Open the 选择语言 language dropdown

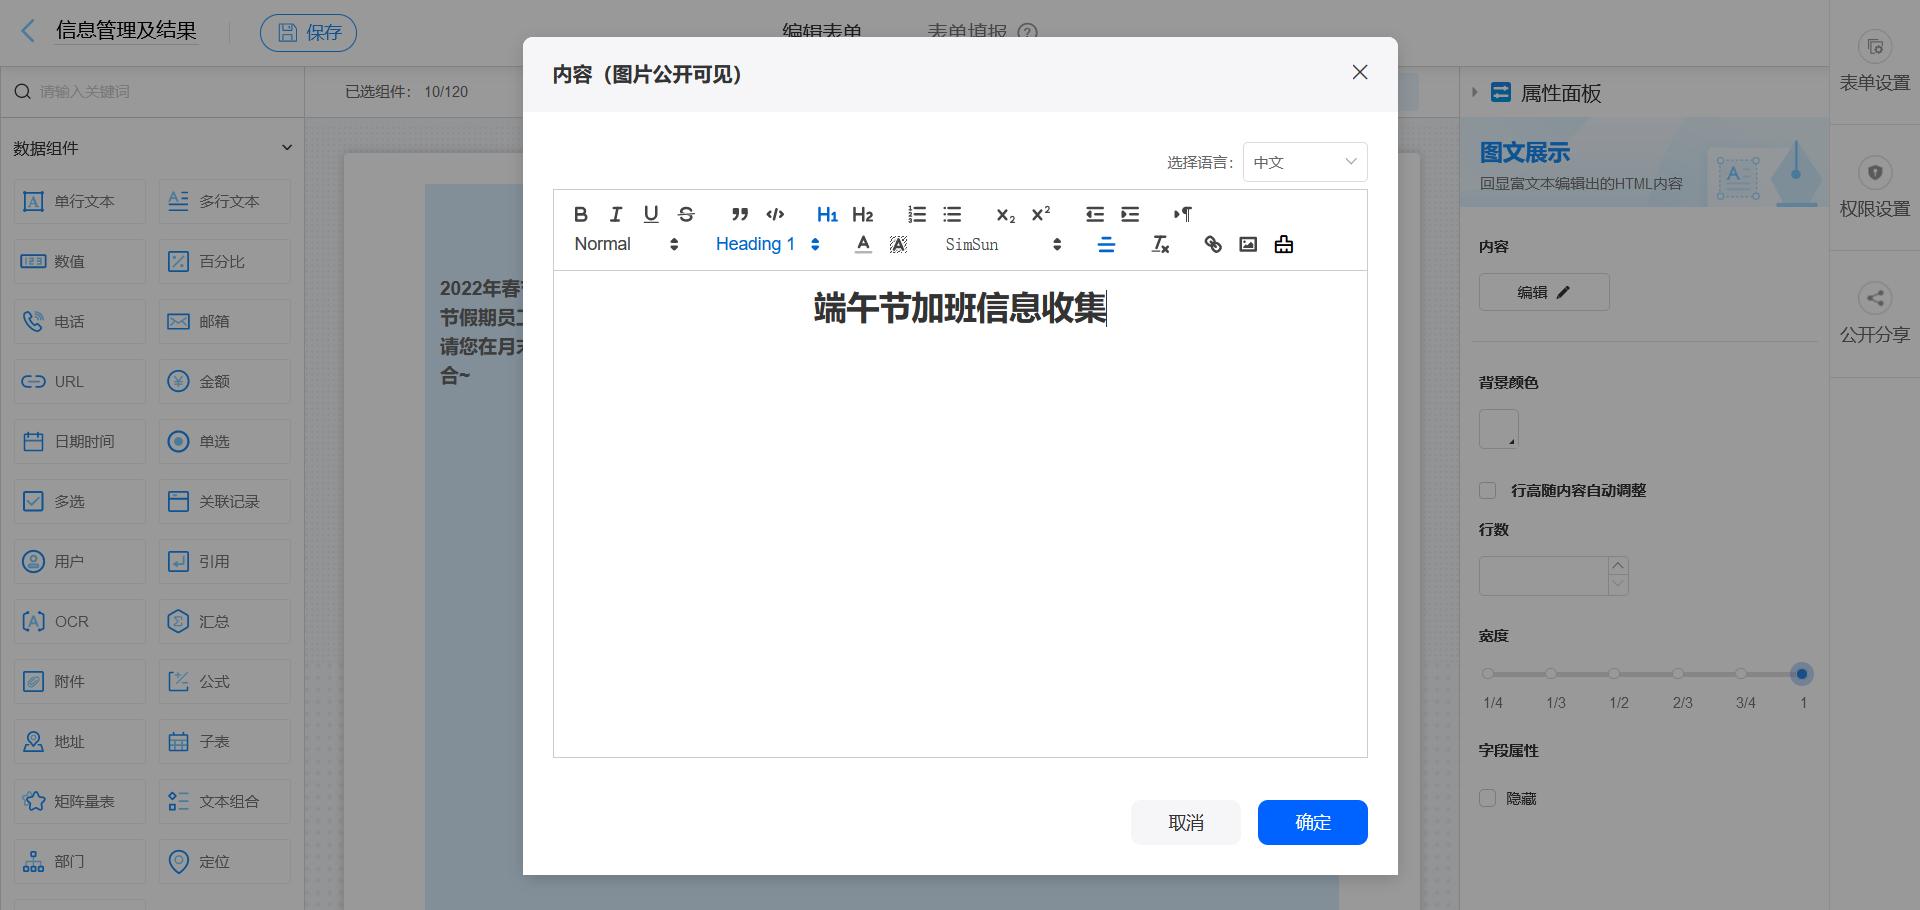[1304, 161]
